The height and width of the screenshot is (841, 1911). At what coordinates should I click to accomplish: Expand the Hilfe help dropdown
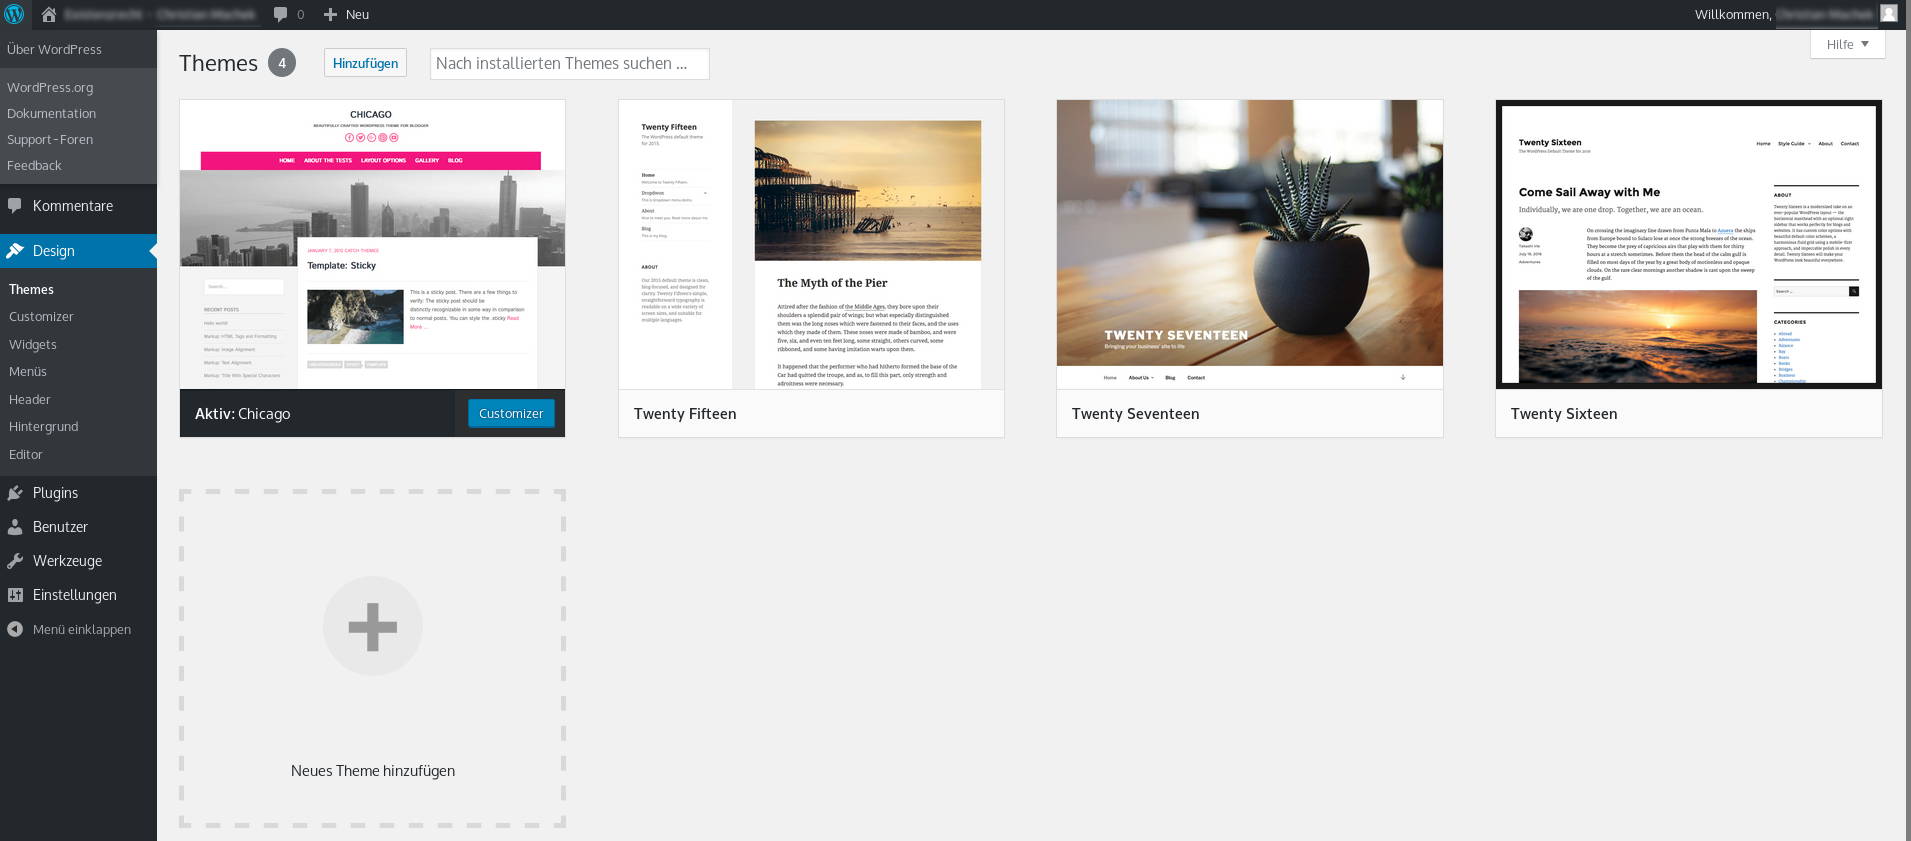(x=1847, y=44)
